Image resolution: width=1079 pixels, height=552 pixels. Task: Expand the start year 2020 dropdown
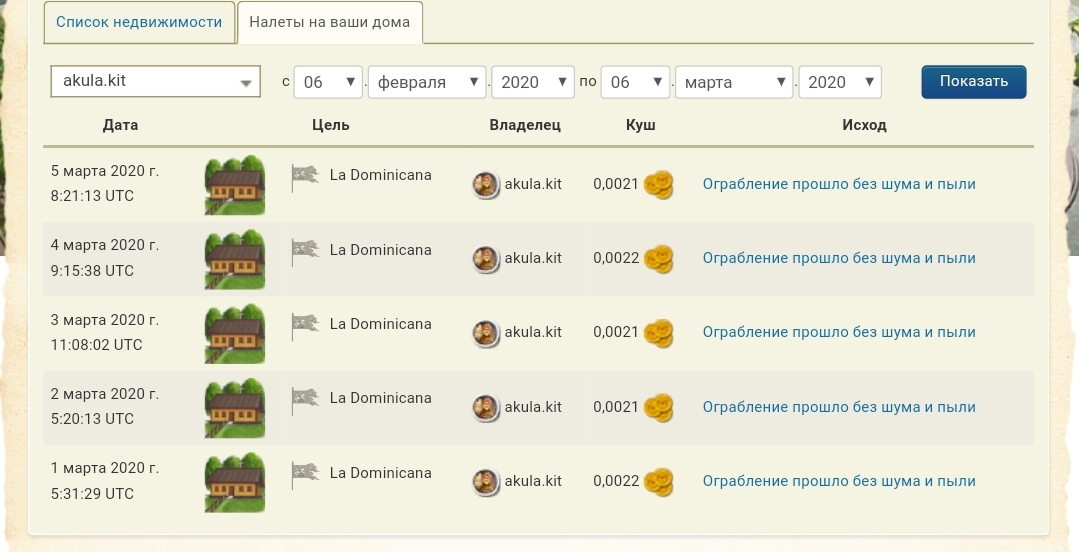(532, 82)
